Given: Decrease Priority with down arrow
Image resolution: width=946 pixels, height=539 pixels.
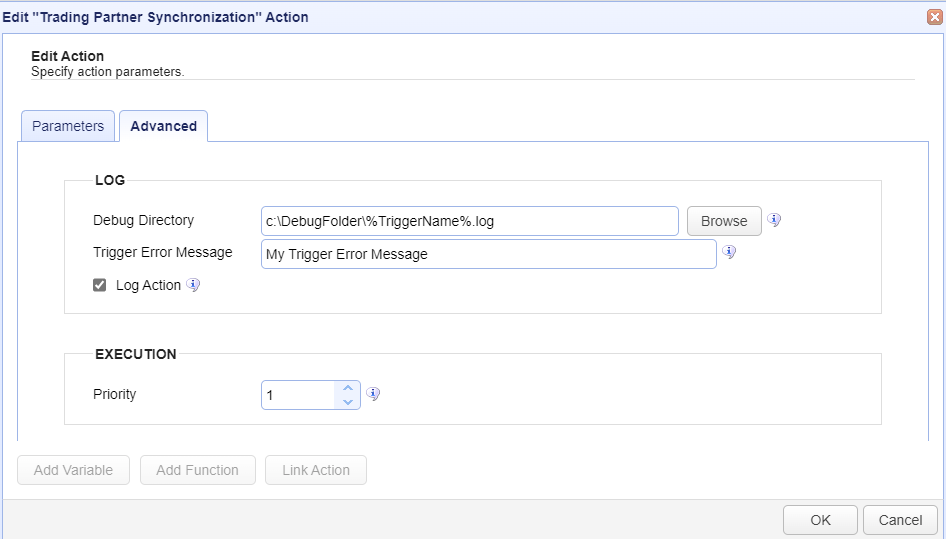Looking at the screenshot, I should 348,402.
